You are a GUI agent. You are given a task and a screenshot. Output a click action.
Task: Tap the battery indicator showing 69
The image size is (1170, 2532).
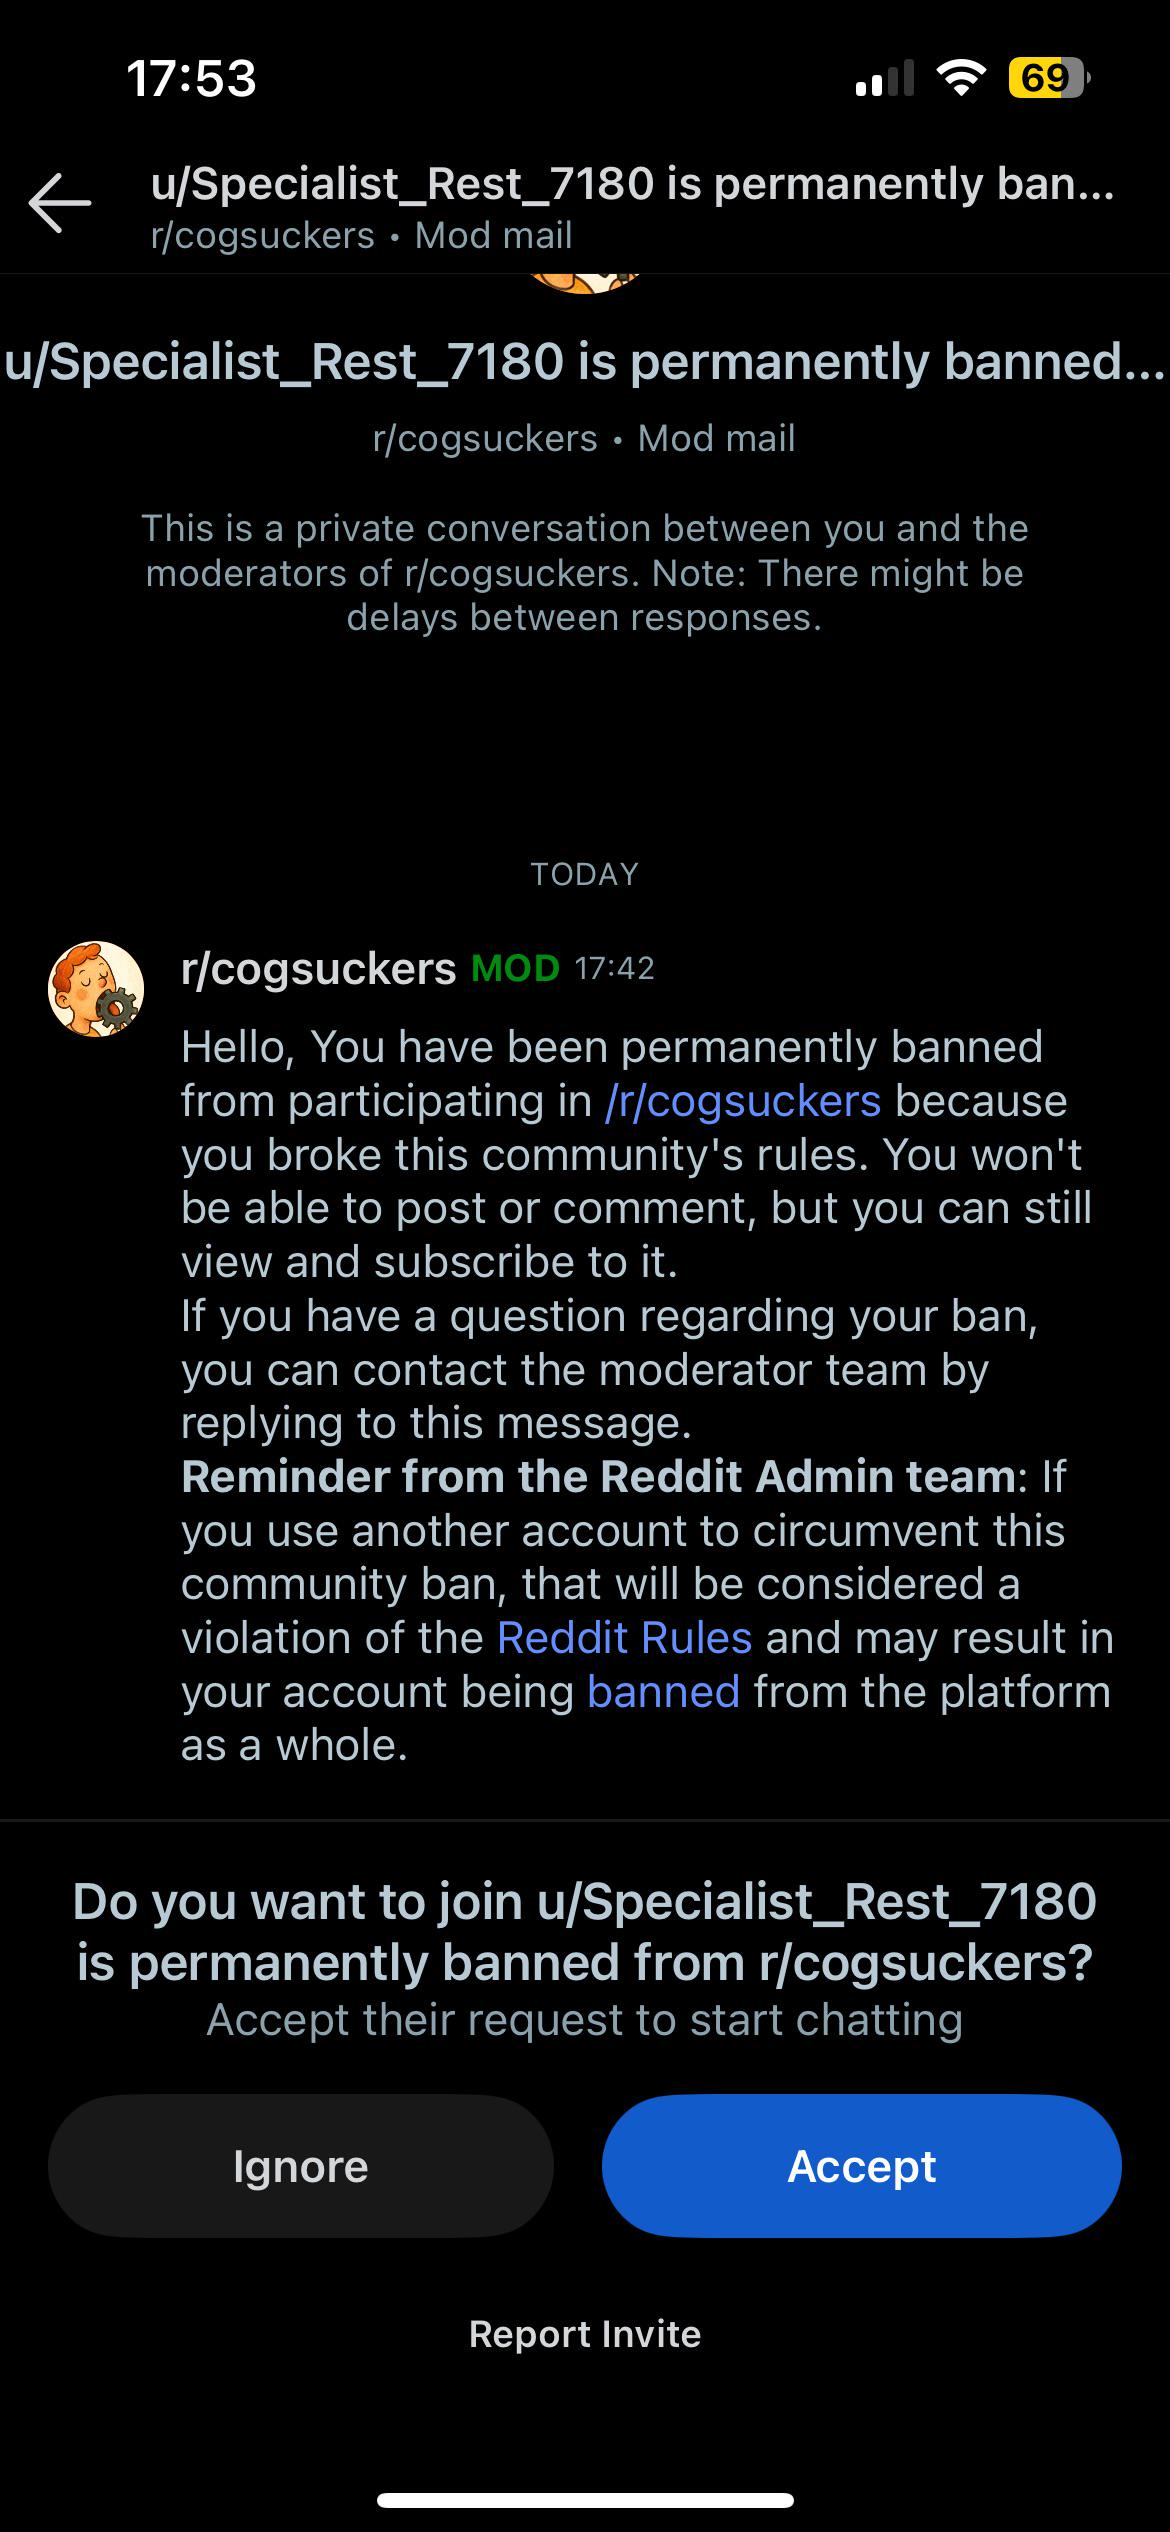[1048, 78]
